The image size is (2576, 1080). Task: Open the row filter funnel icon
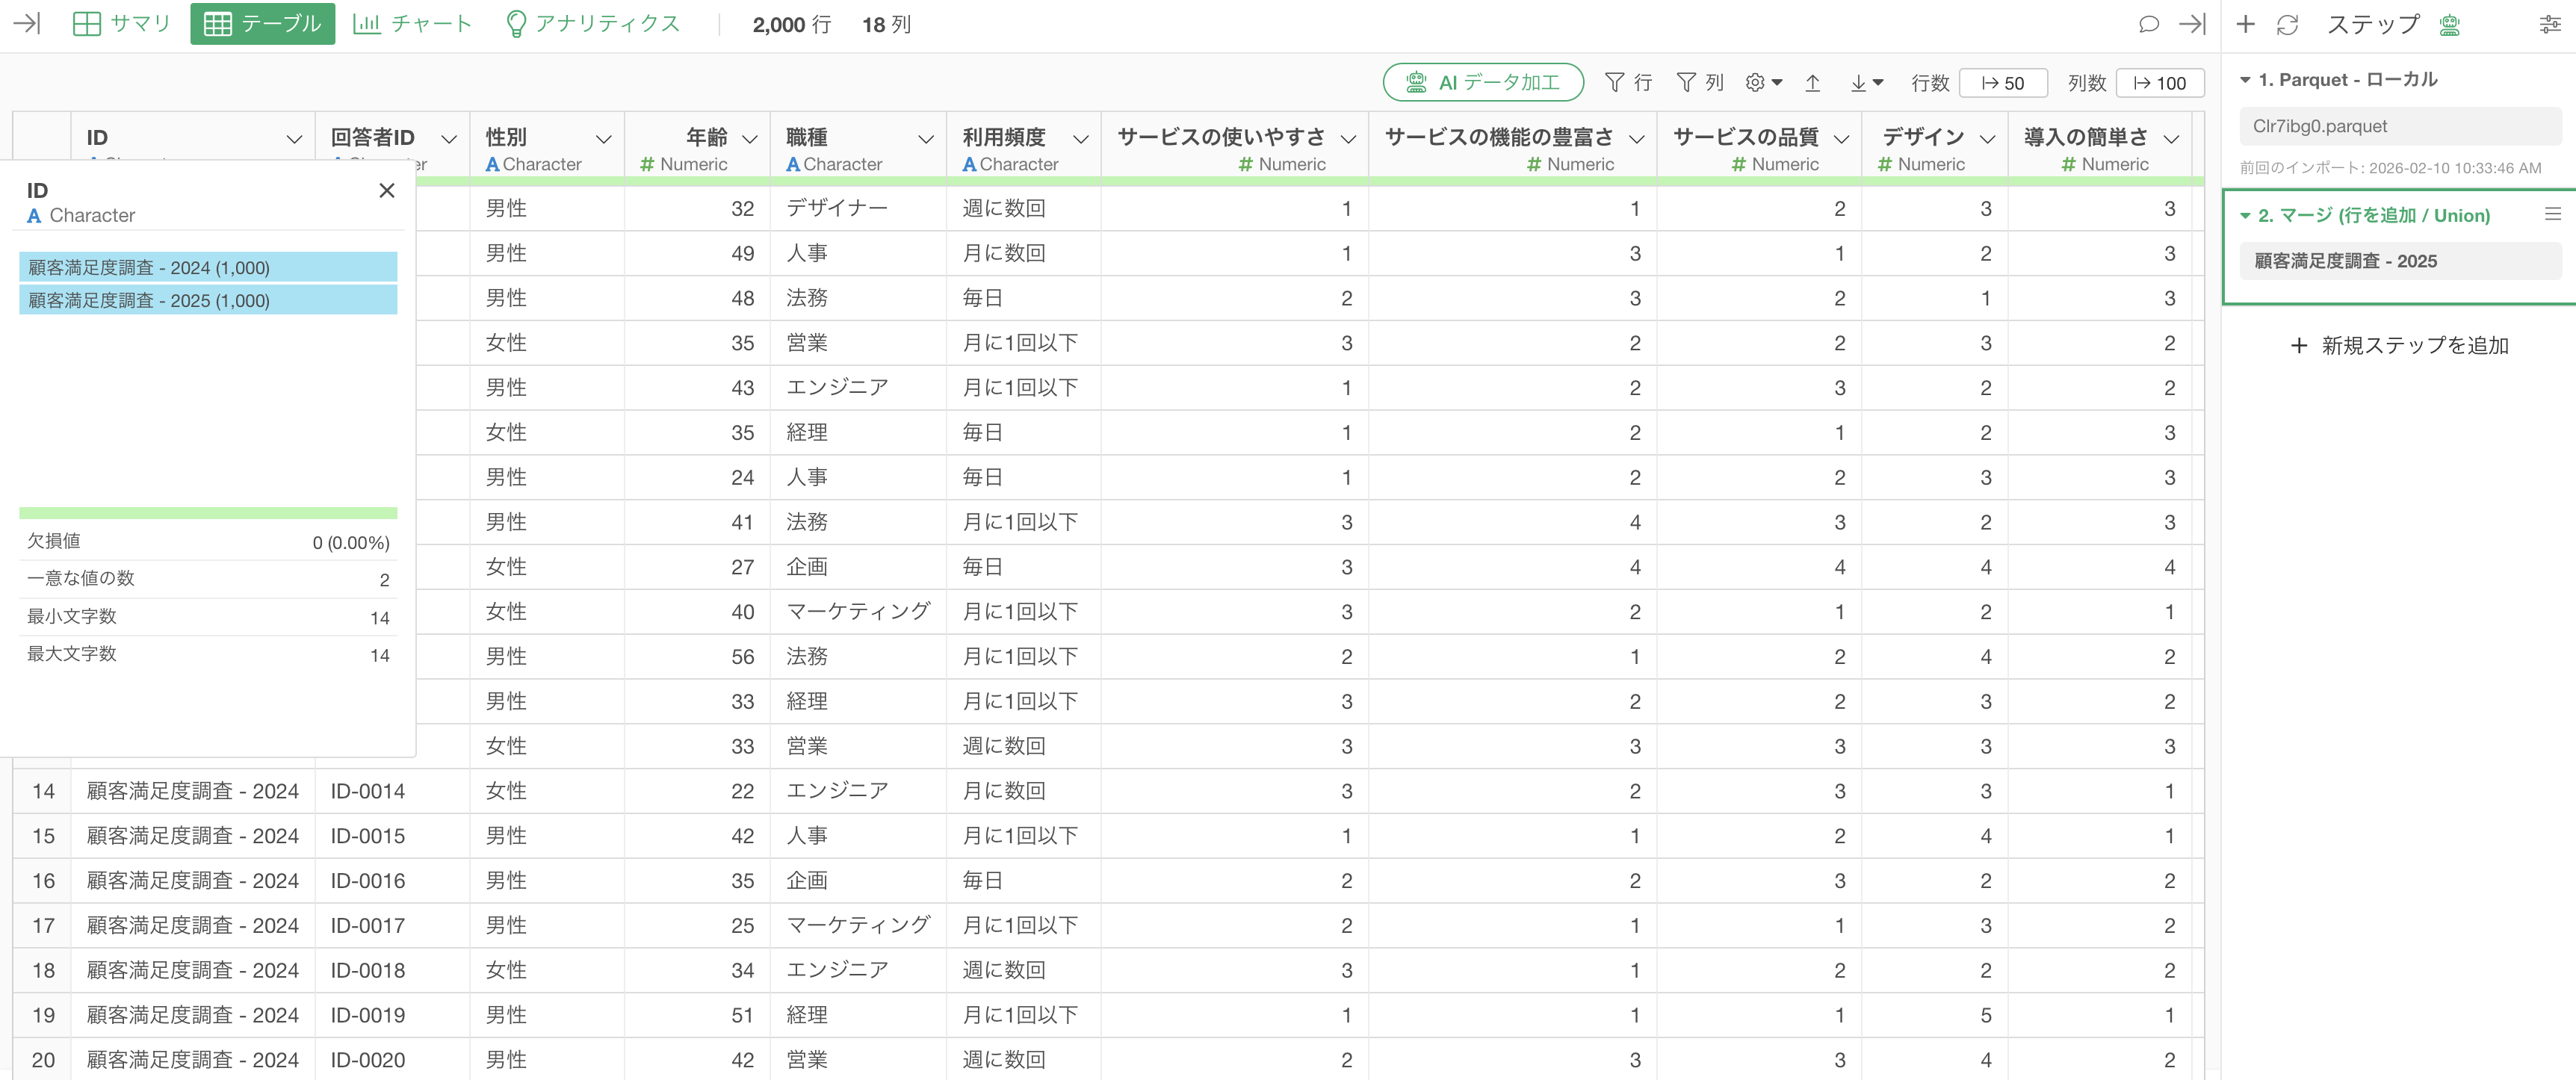(x=1614, y=83)
